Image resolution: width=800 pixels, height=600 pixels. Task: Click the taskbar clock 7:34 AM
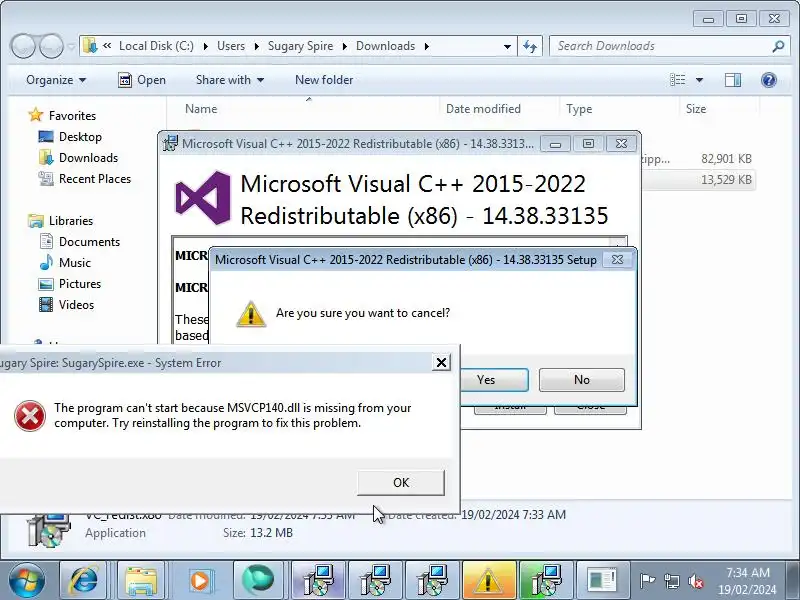[747, 572]
